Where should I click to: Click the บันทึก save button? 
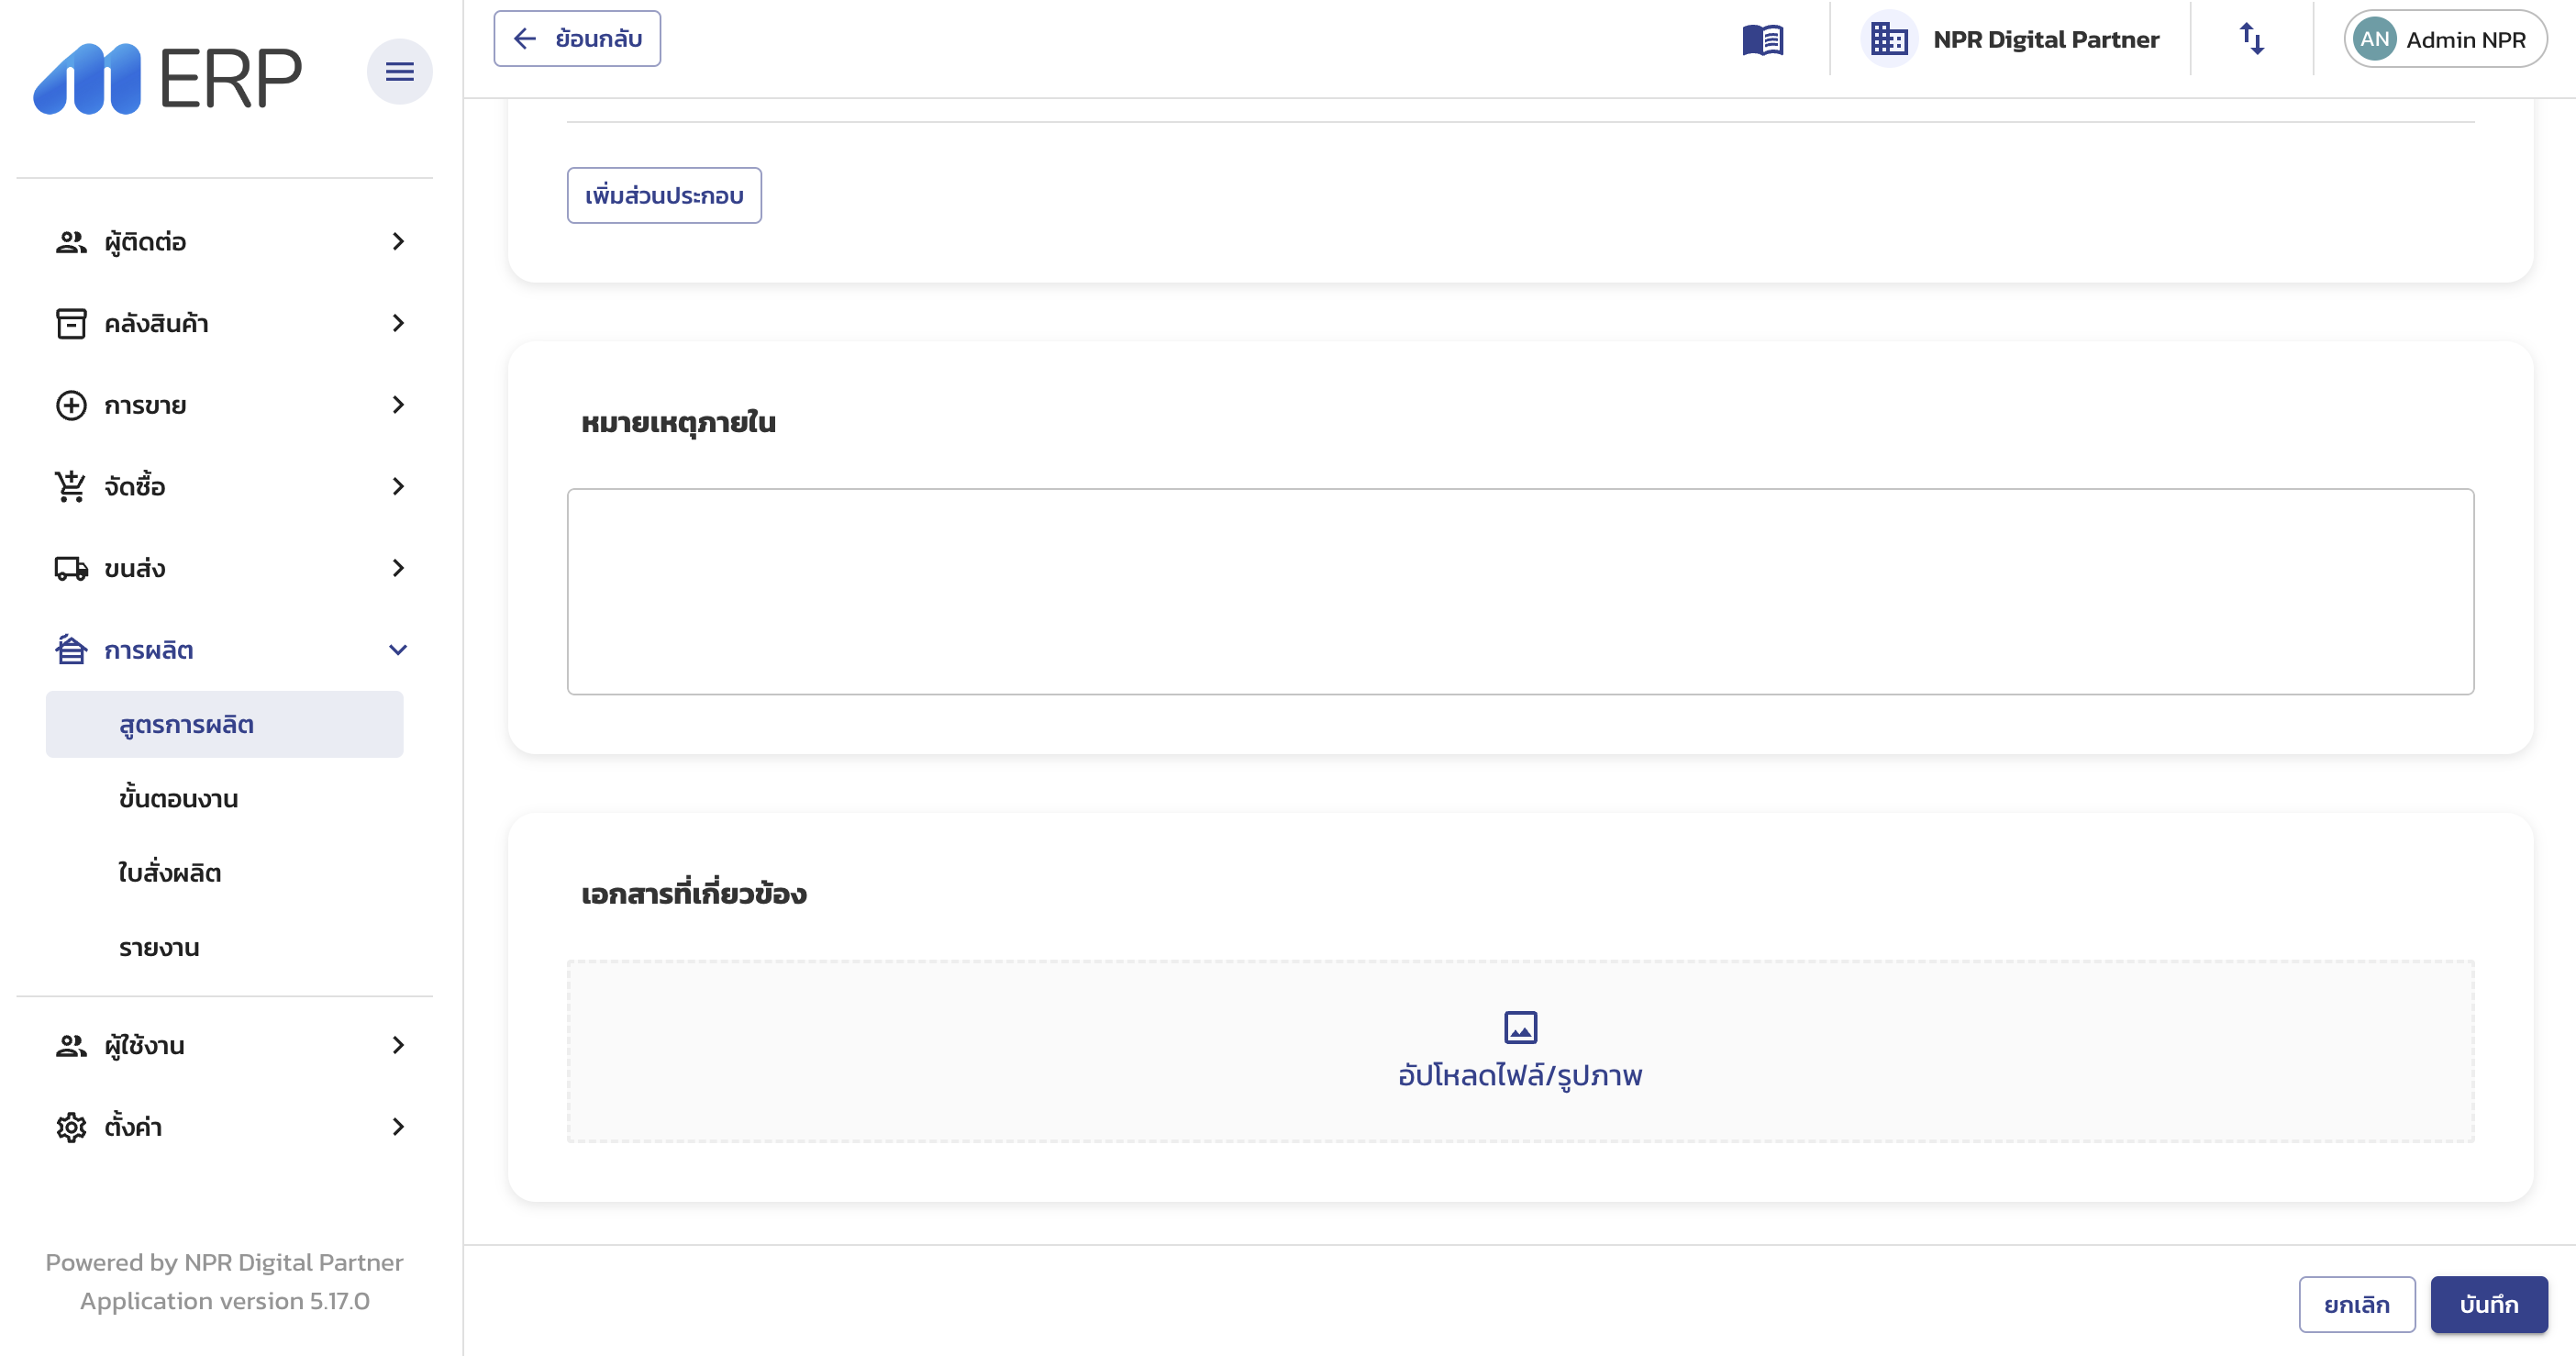coord(2488,1304)
